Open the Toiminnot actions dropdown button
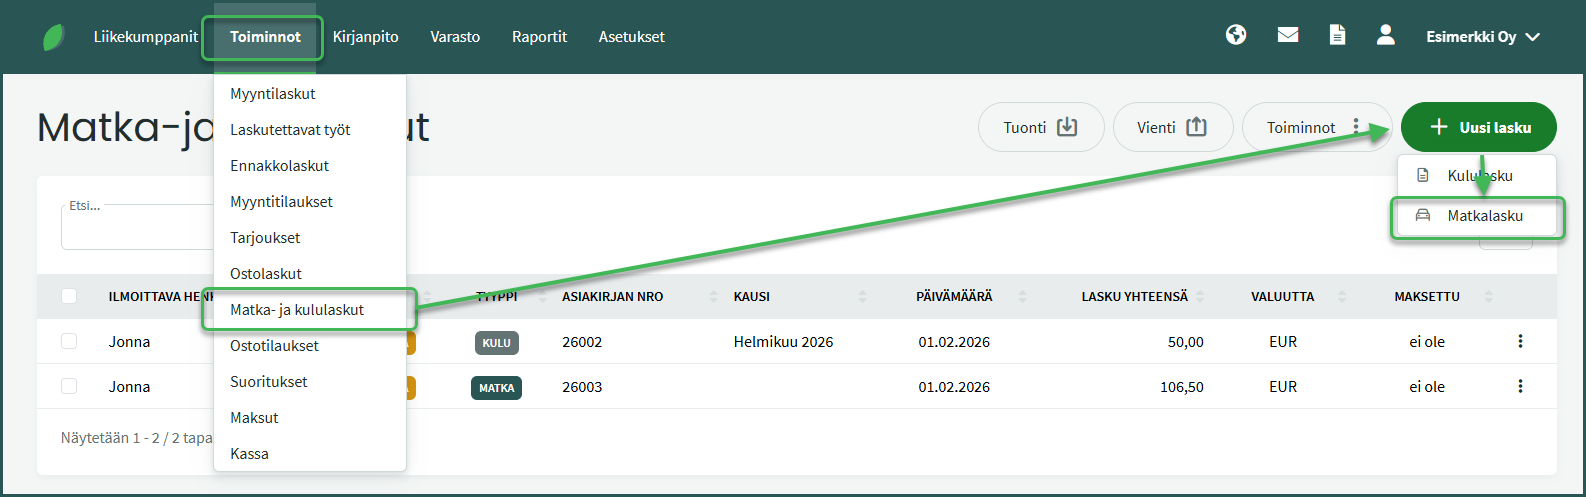 click(x=1314, y=128)
